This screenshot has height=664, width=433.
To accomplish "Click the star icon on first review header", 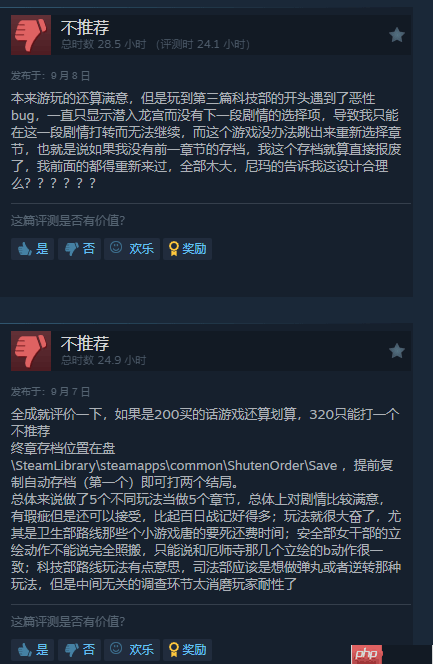I will pos(397,35).
